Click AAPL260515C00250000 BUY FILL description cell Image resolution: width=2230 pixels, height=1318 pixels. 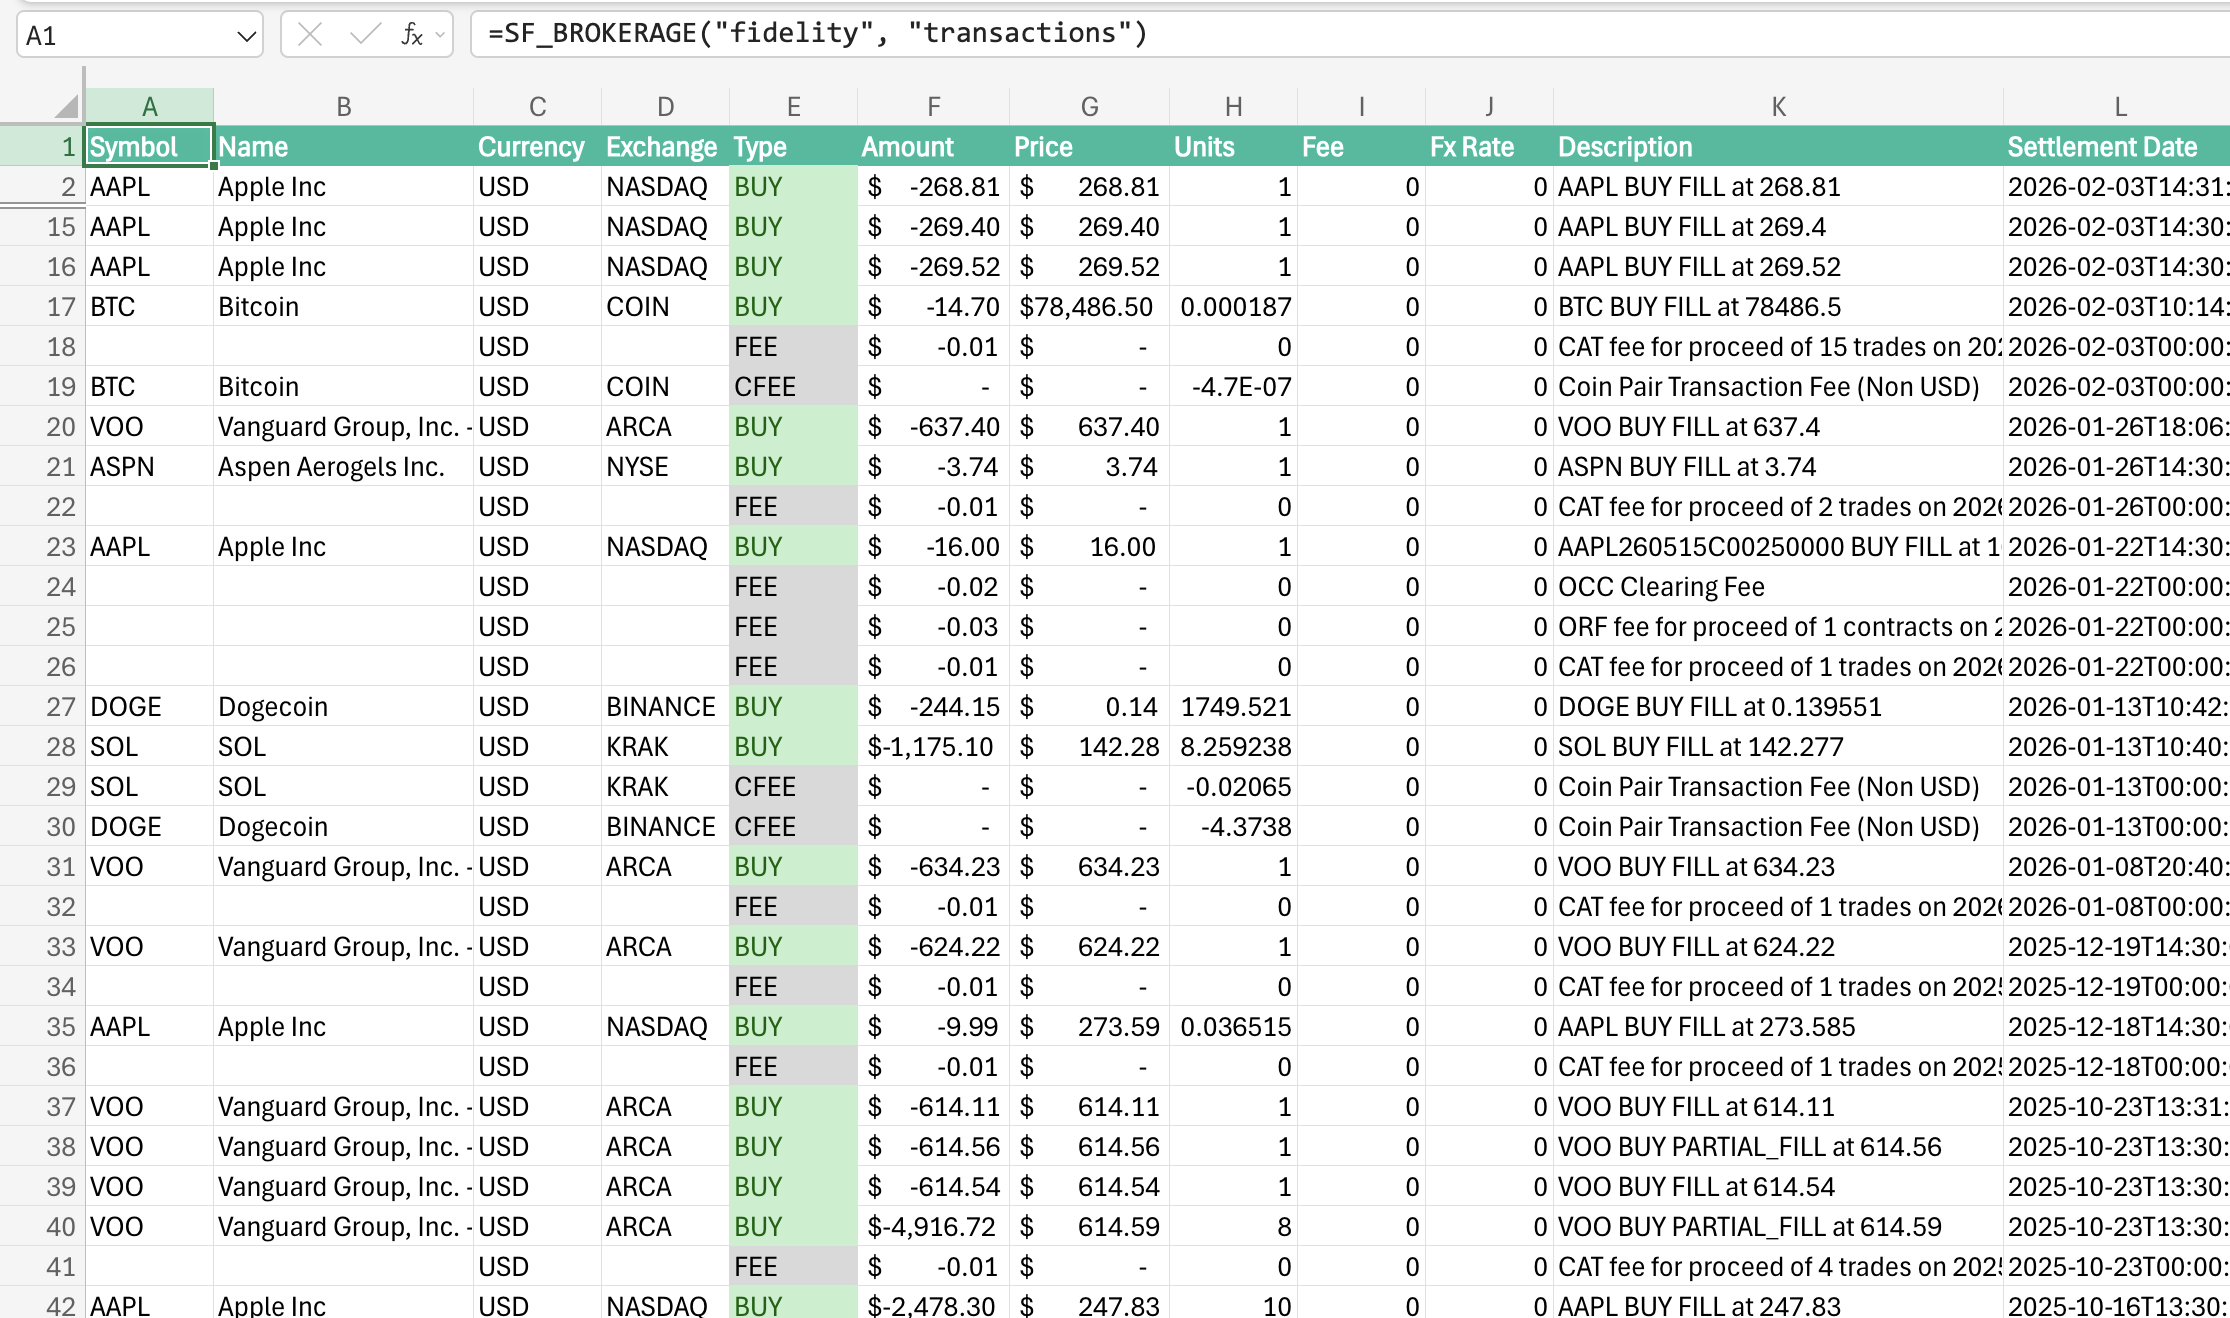coord(1778,546)
